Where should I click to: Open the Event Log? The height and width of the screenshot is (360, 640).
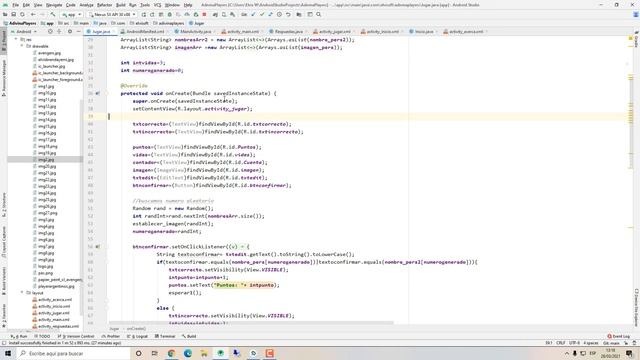[619, 336]
